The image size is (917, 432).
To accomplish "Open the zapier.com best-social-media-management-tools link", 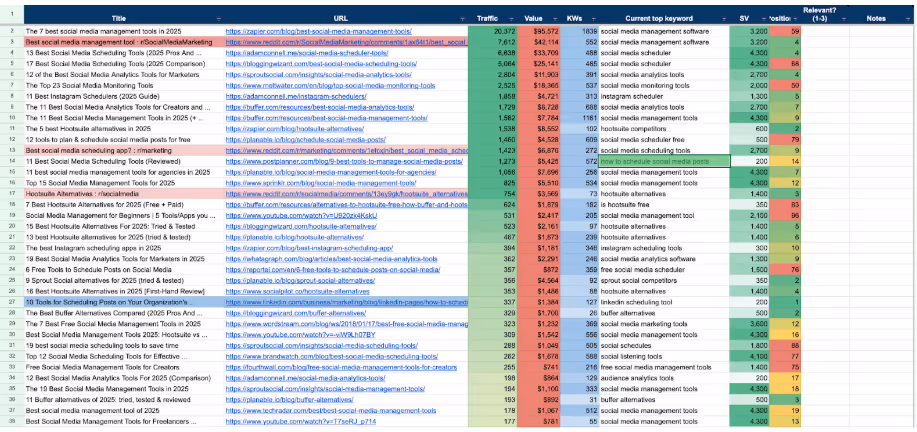I will coord(318,31).
